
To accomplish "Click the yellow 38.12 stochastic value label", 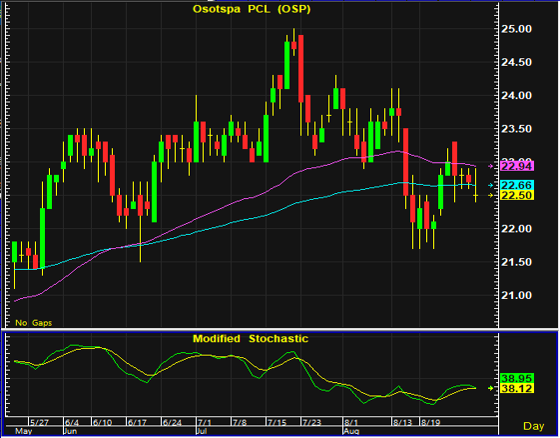I will tap(518, 388).
